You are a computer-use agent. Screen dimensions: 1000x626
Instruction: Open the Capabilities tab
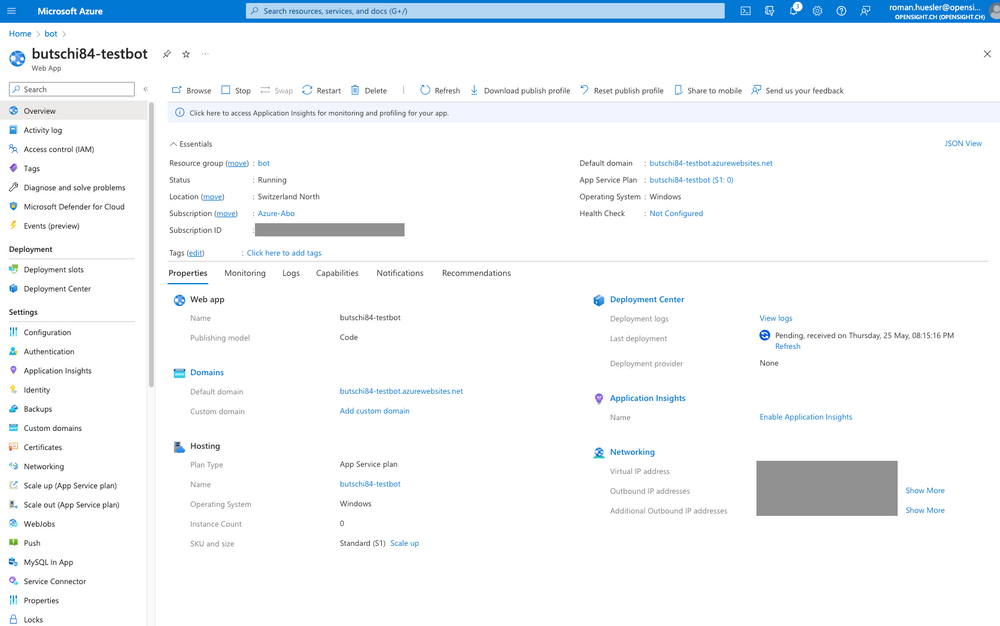337,273
